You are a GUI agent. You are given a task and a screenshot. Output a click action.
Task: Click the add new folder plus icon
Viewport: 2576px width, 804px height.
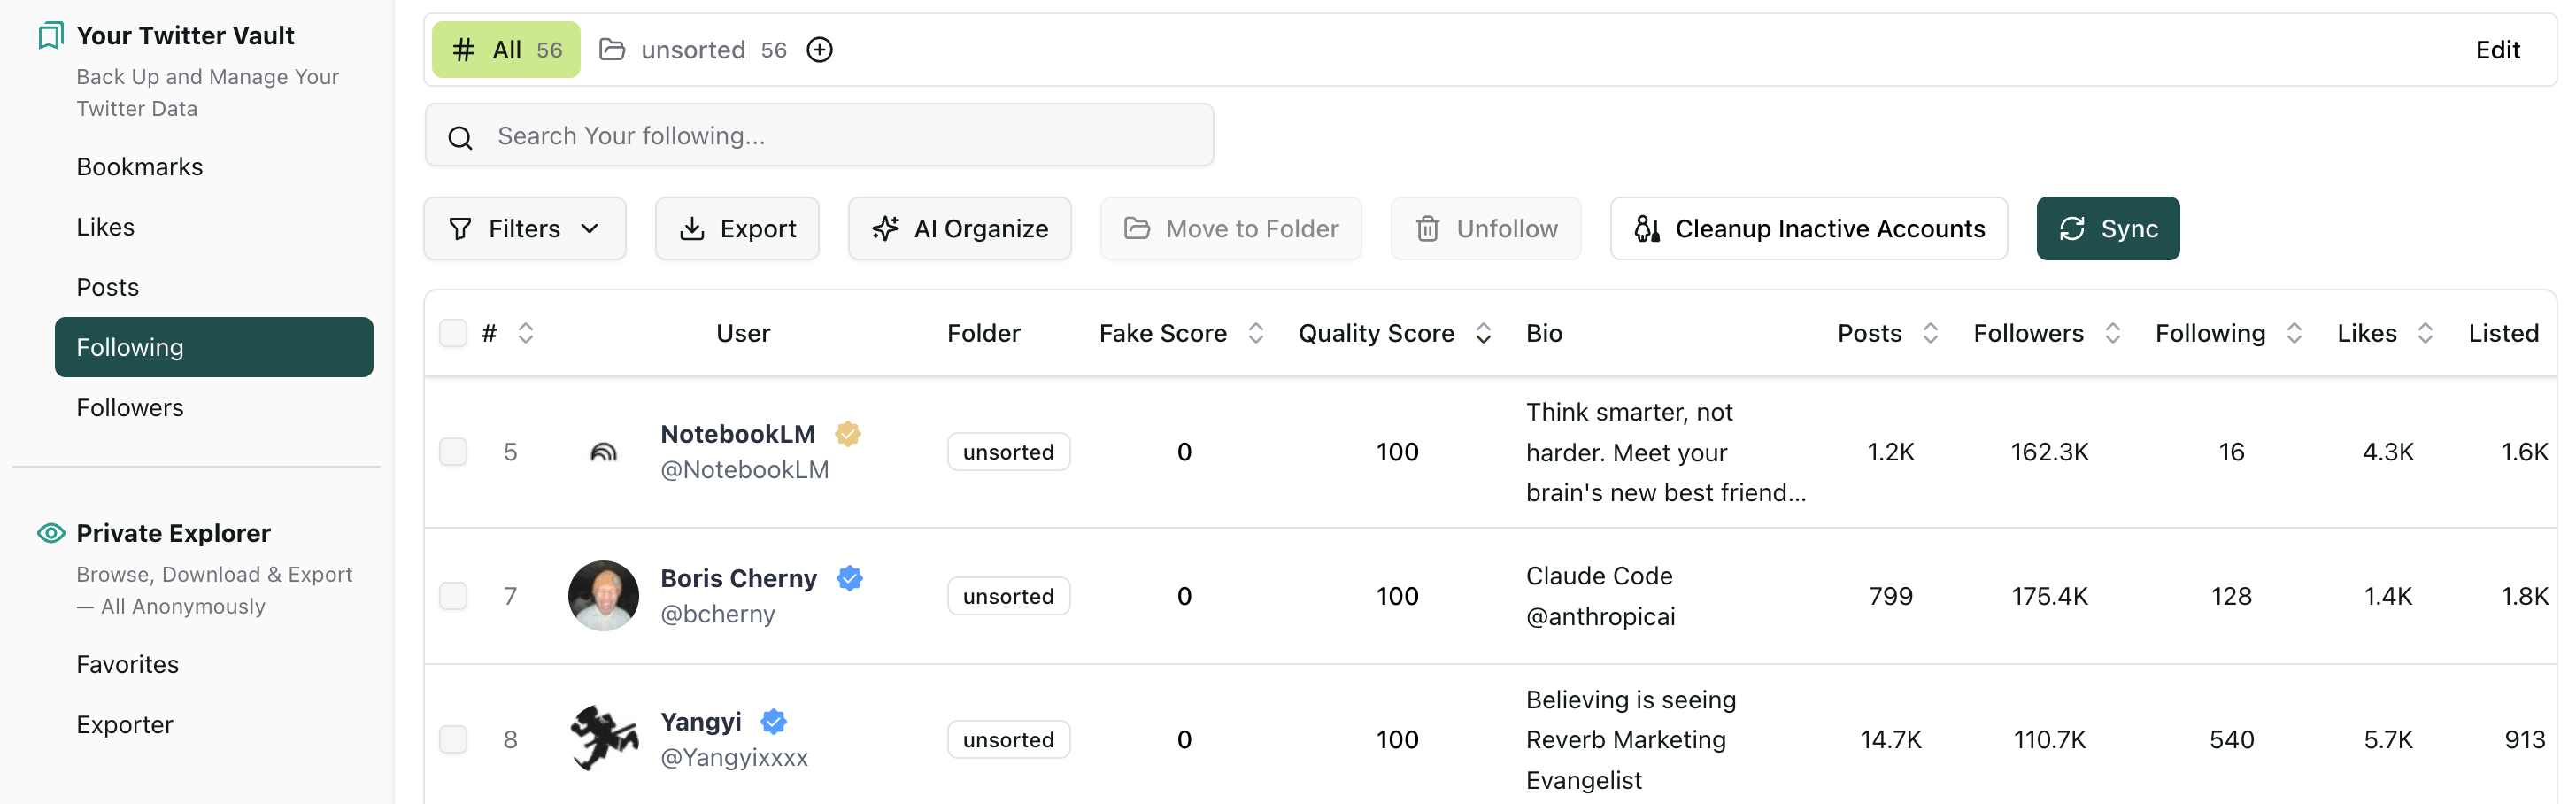click(819, 50)
